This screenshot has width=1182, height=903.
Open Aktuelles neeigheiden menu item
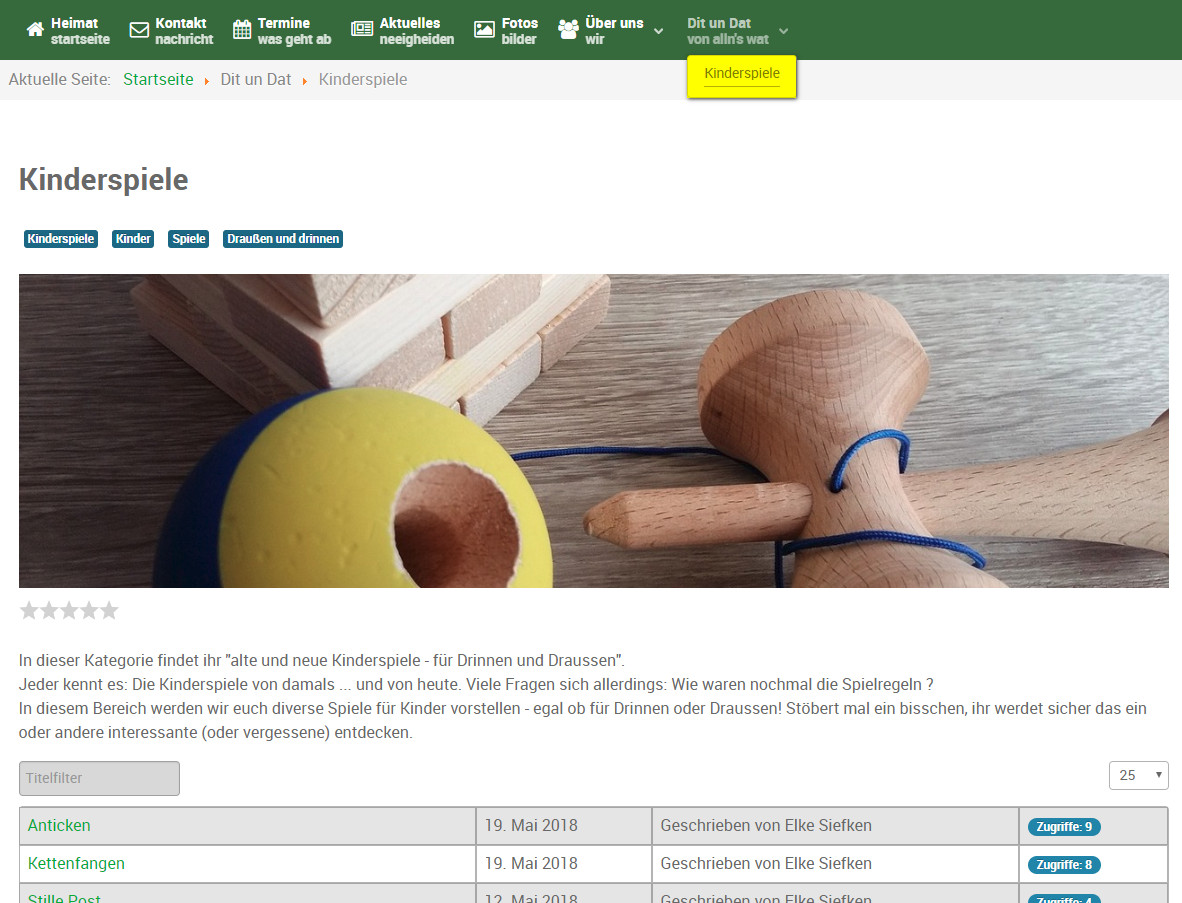[403, 31]
